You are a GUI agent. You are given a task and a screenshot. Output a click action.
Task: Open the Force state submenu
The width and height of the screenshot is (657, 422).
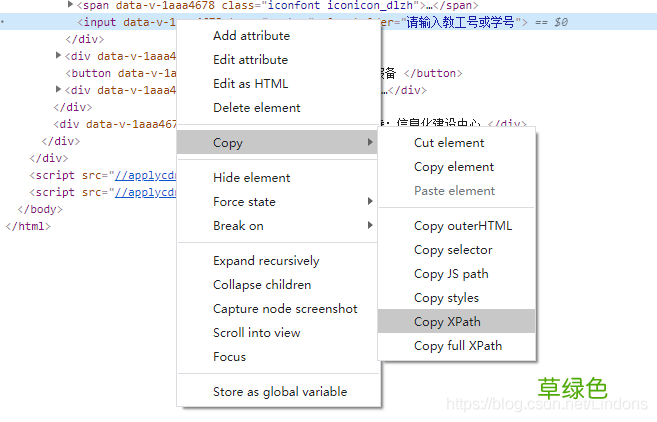point(277,202)
